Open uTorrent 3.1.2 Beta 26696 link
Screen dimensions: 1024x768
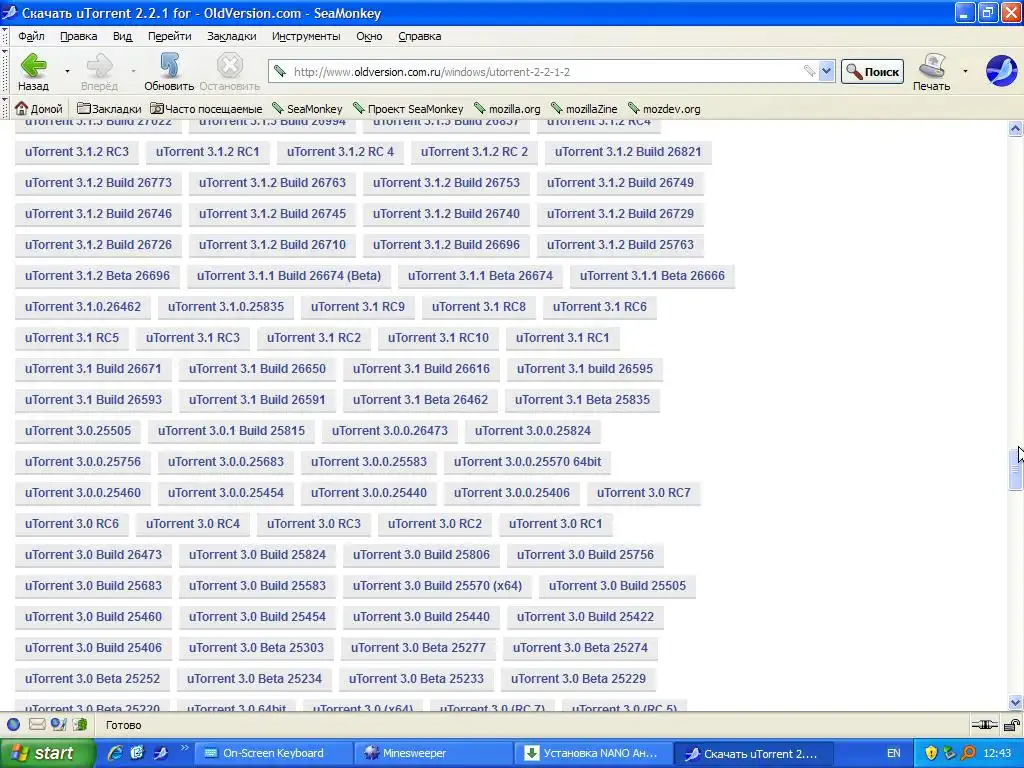(x=97, y=276)
